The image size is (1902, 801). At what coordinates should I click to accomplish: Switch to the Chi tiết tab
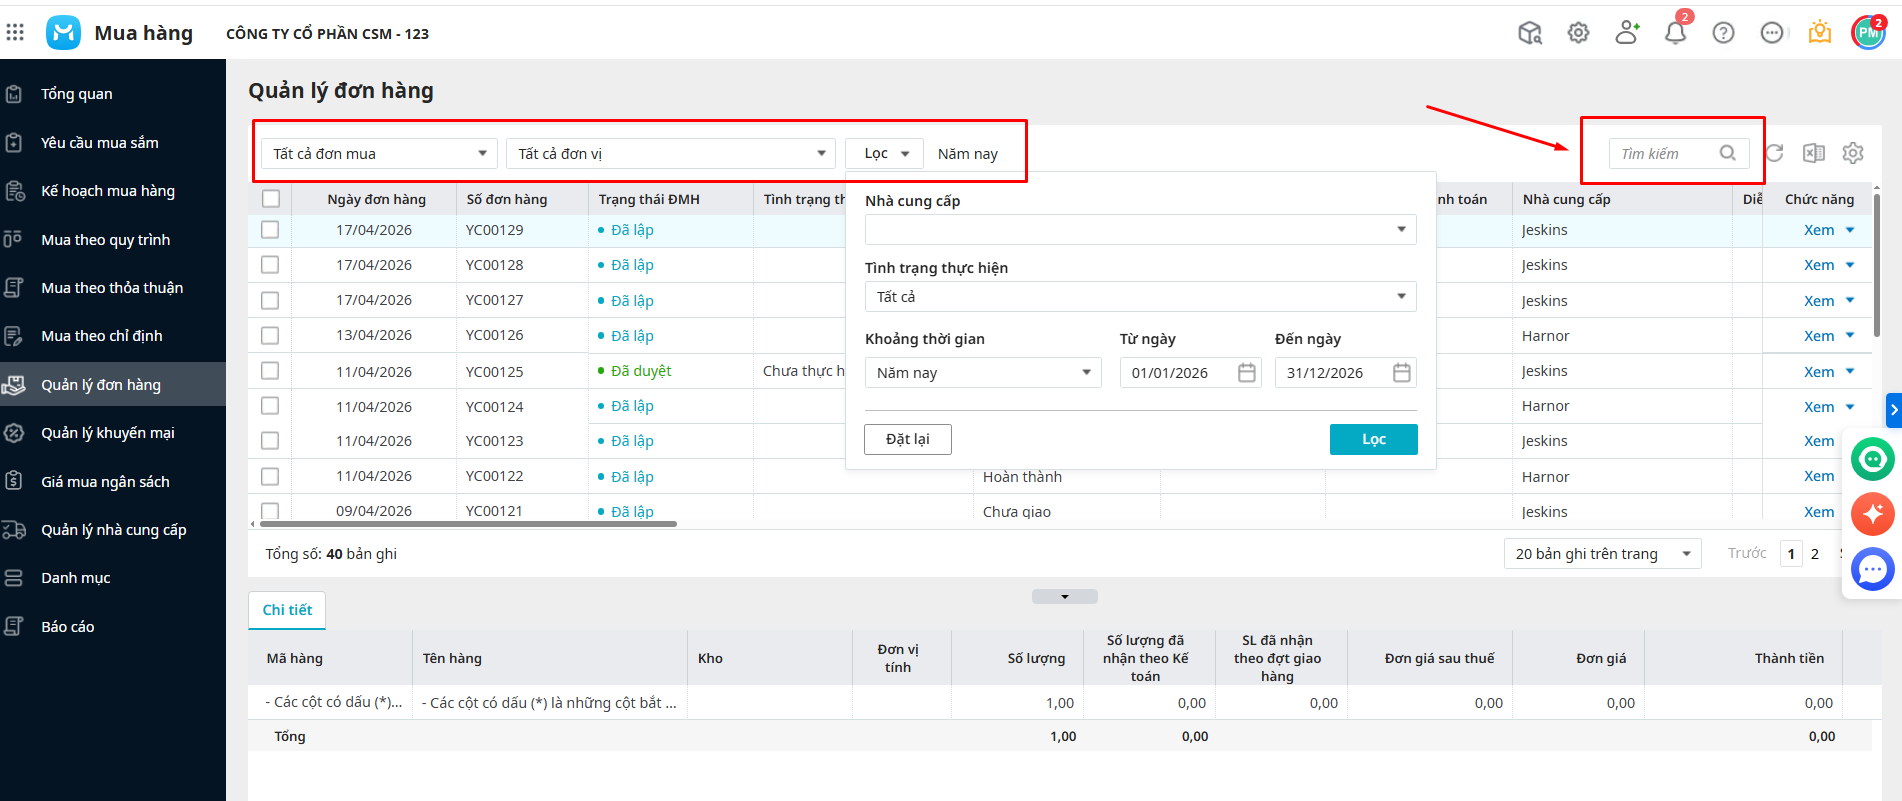(287, 610)
